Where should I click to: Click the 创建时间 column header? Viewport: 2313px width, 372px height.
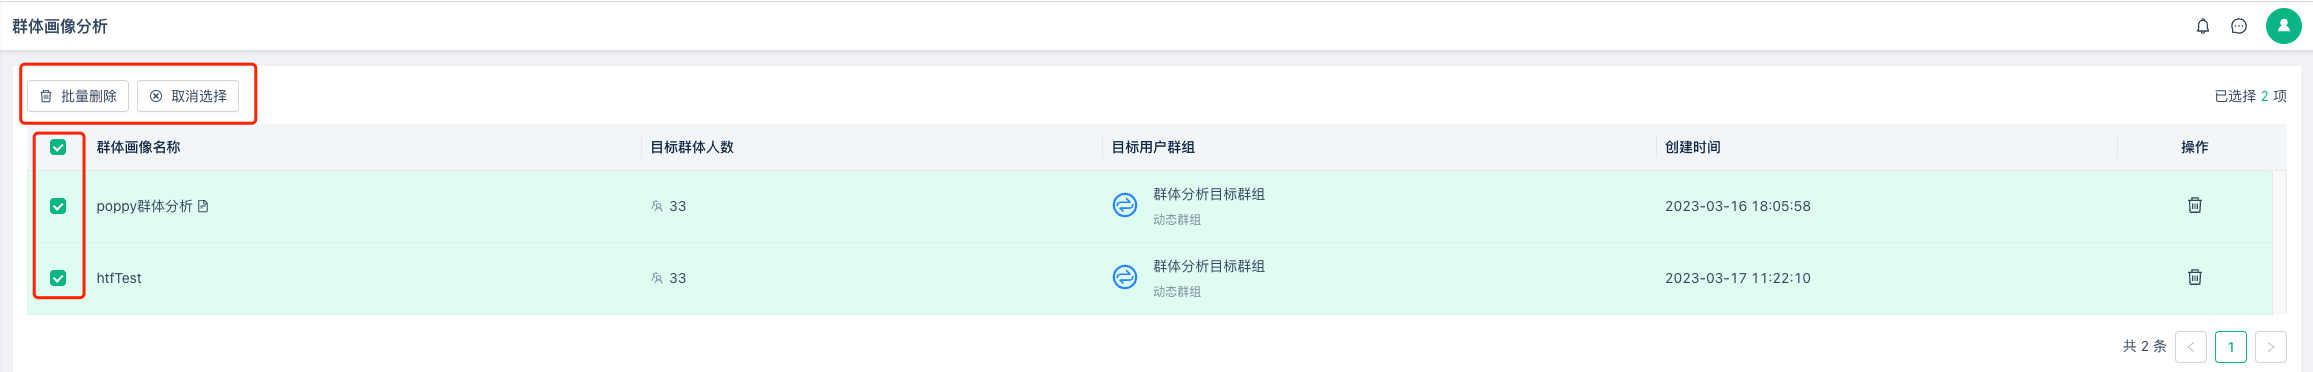click(x=1692, y=147)
